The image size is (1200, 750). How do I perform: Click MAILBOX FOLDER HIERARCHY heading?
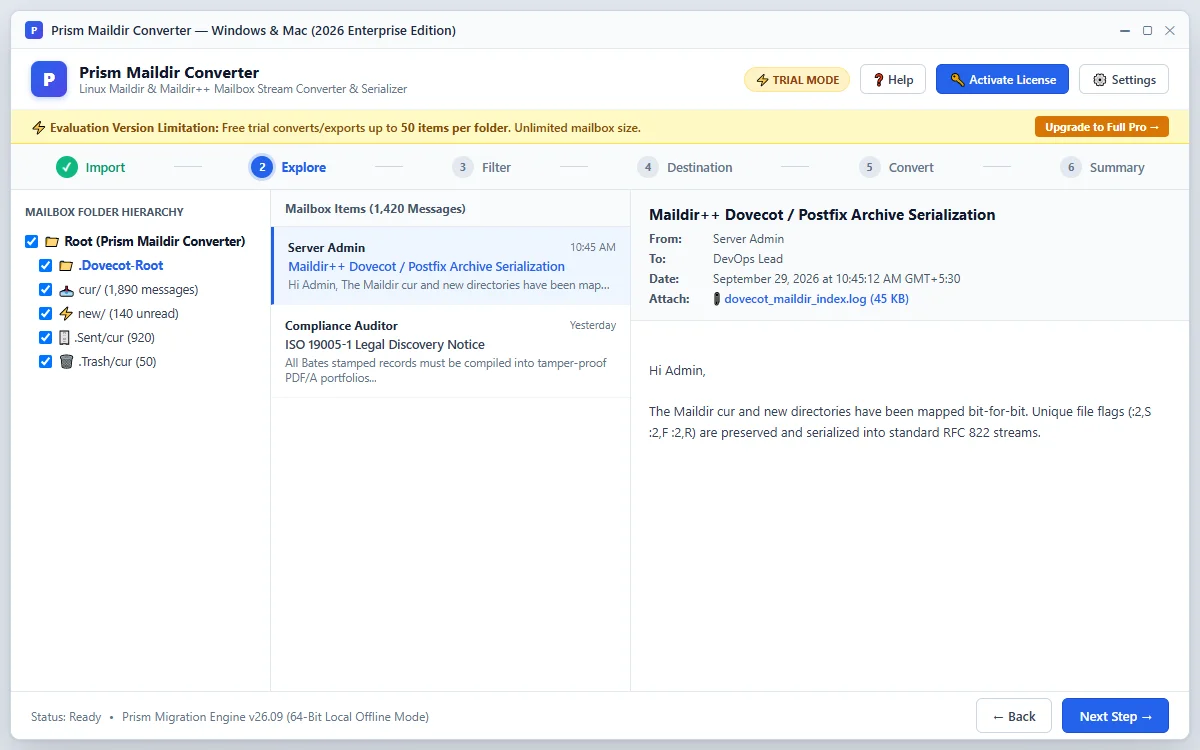[x=104, y=212]
